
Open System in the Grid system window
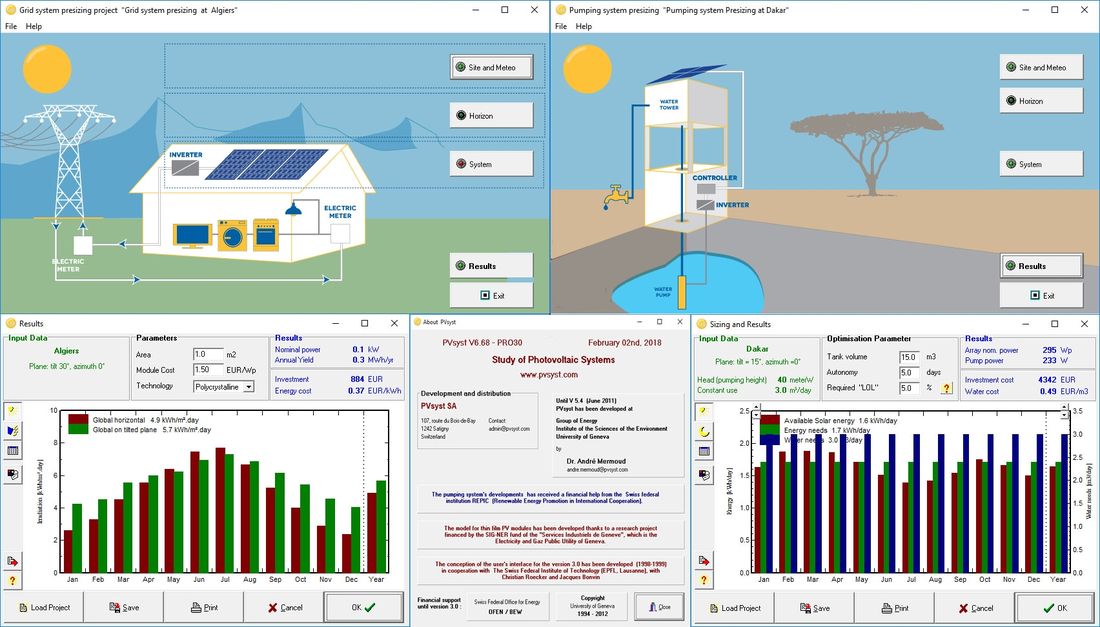(x=491, y=164)
